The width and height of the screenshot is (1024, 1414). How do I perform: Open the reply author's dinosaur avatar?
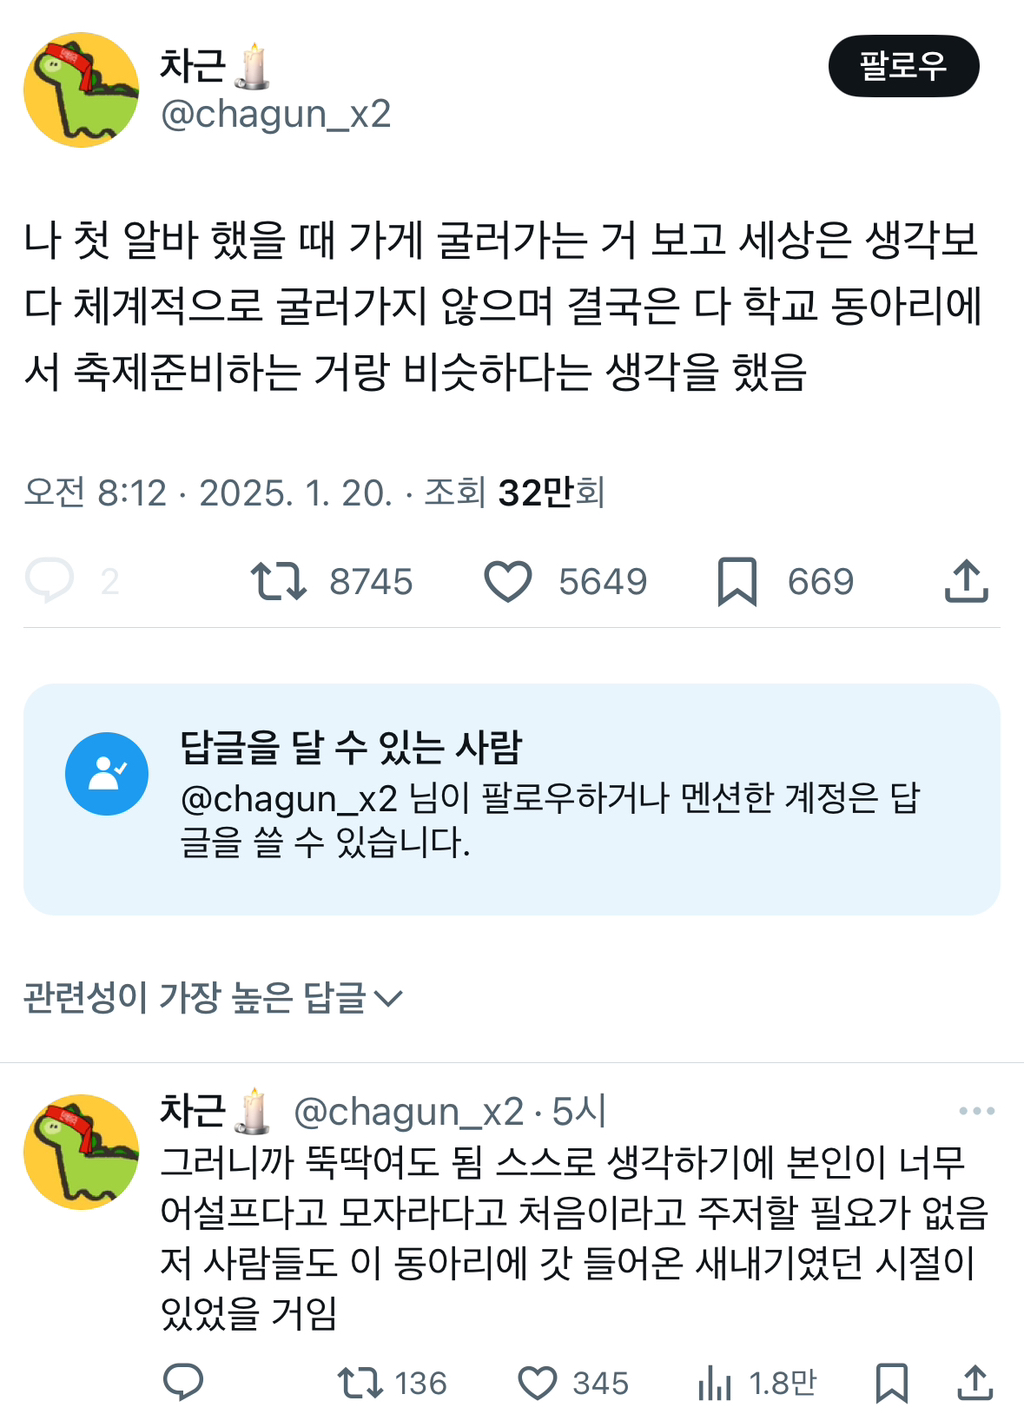tap(81, 1152)
